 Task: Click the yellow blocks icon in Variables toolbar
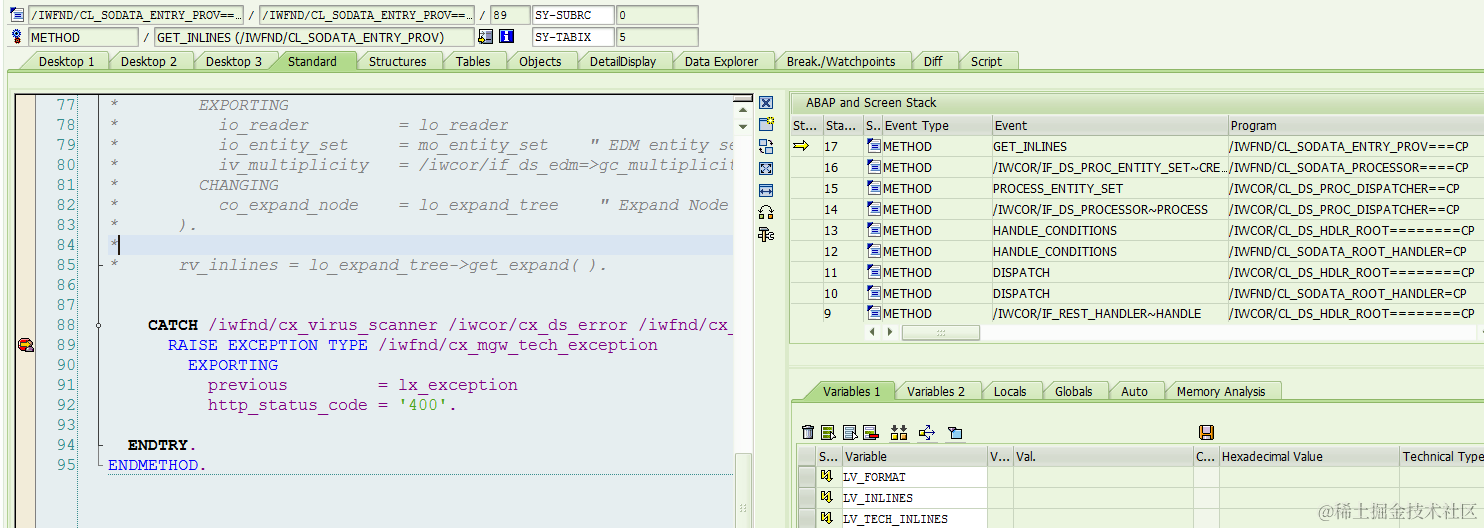898,432
